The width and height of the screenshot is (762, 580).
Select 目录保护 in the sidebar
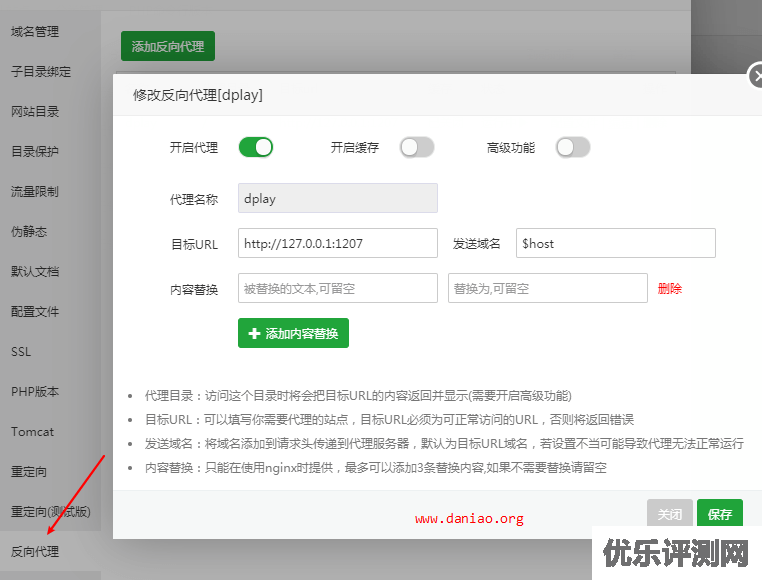pos(35,152)
